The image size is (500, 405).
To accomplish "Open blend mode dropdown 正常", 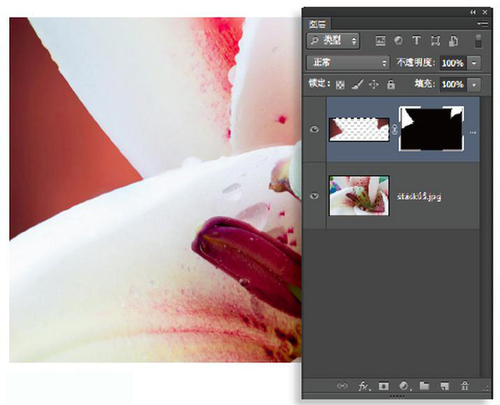I will (x=348, y=63).
